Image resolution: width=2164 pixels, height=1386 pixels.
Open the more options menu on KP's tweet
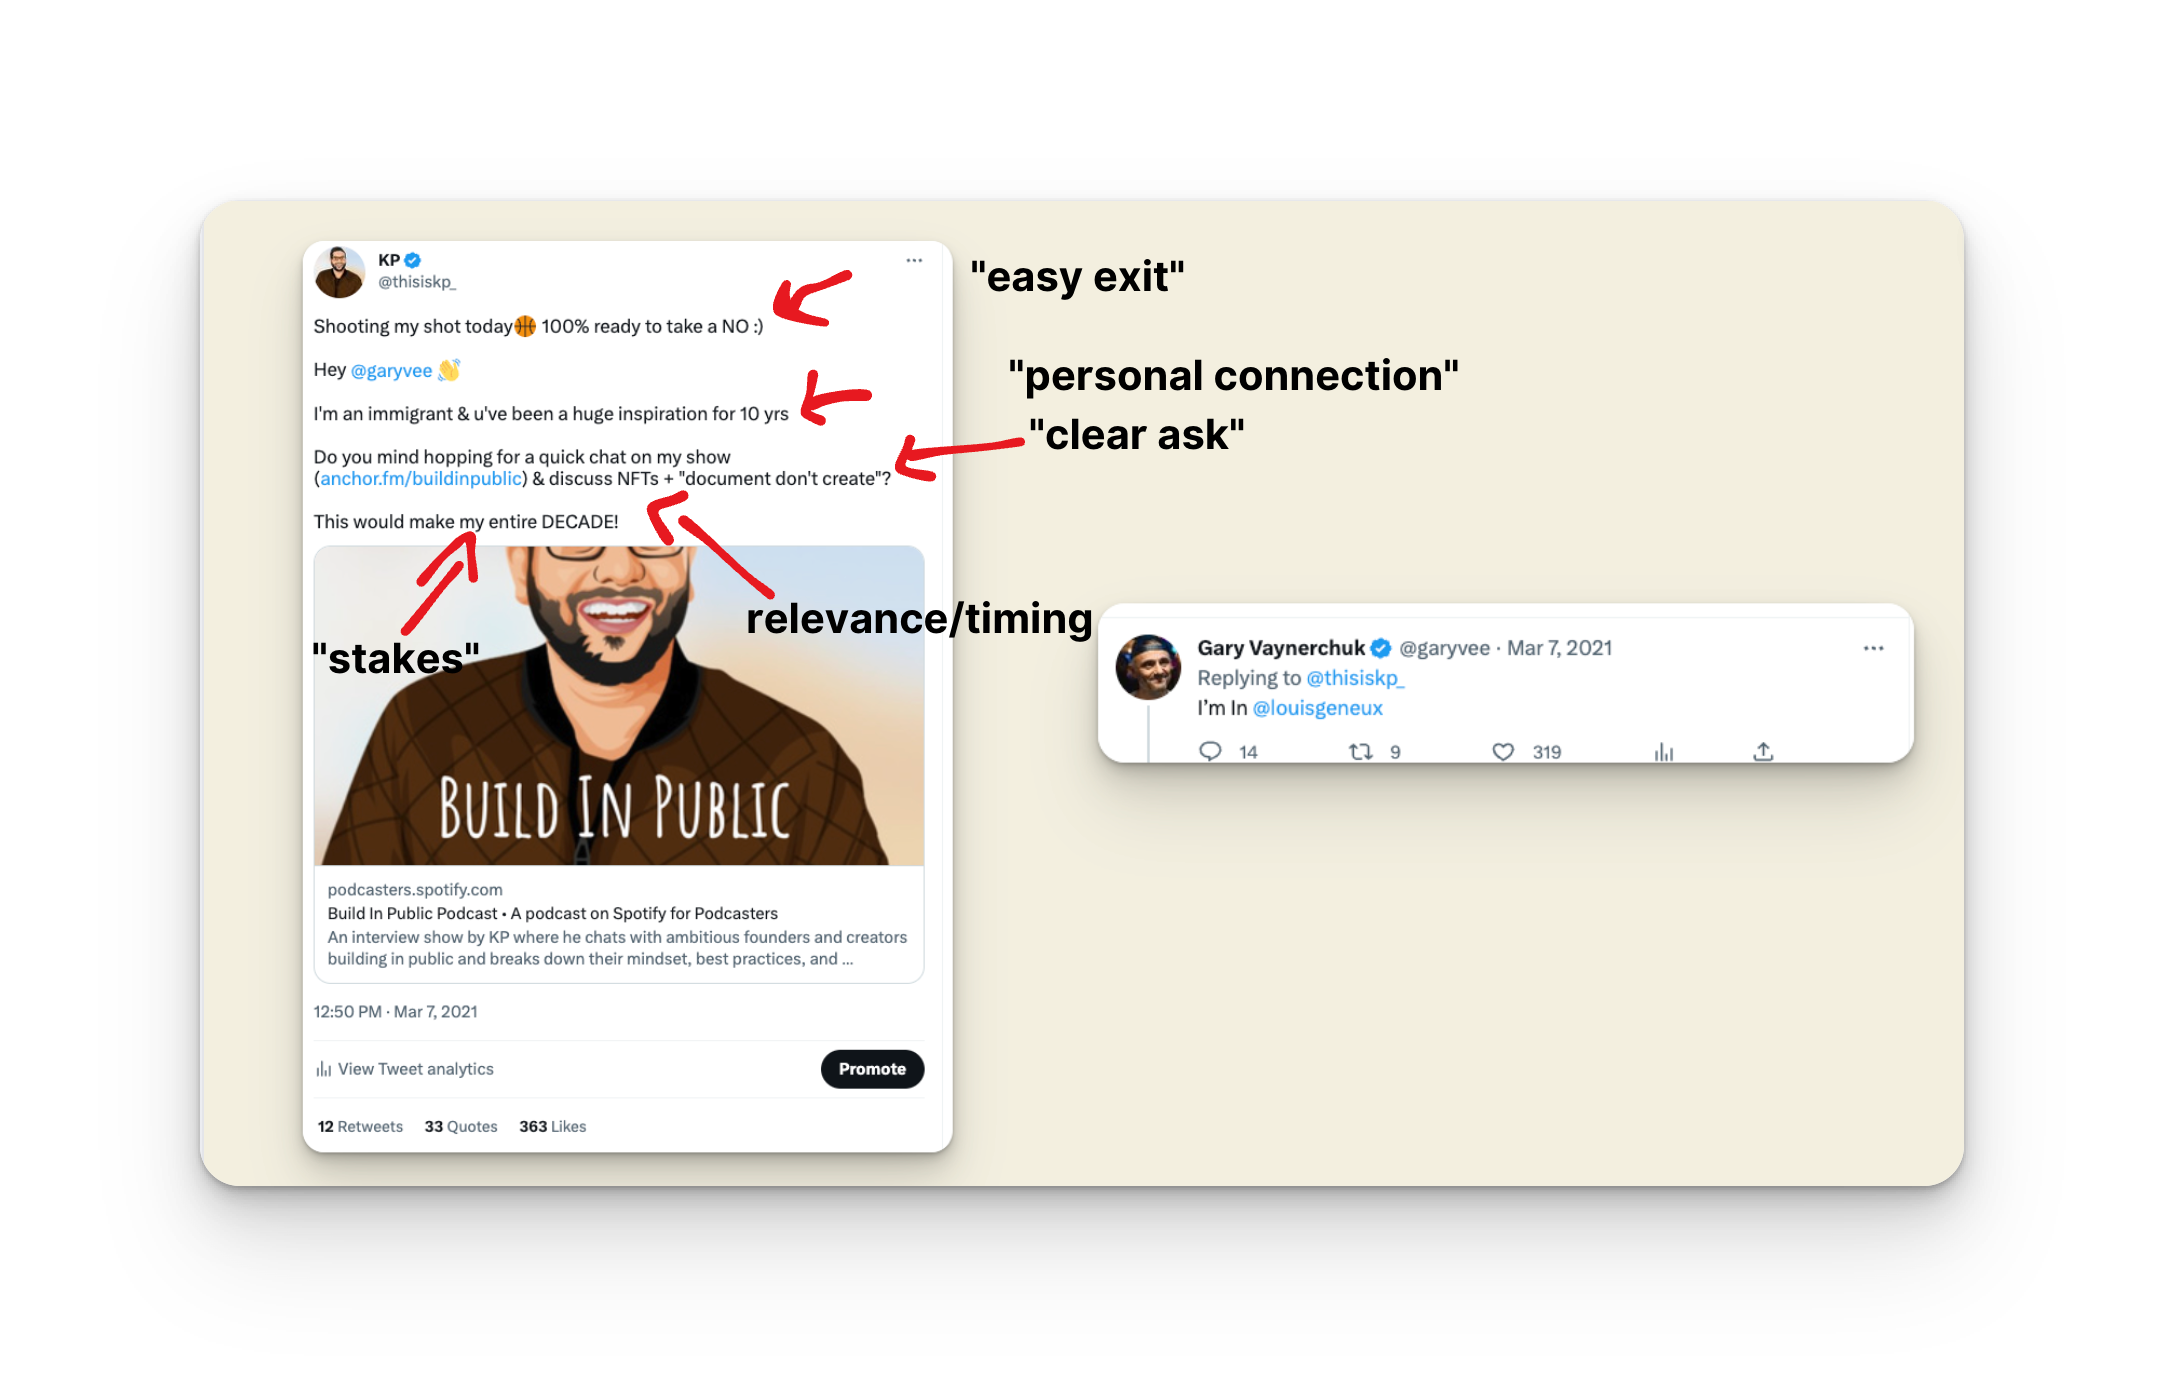(x=914, y=260)
